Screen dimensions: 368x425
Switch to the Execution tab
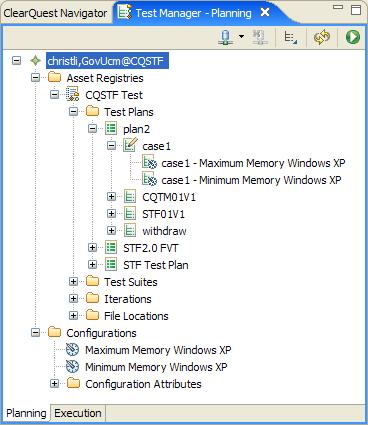pos(78,413)
